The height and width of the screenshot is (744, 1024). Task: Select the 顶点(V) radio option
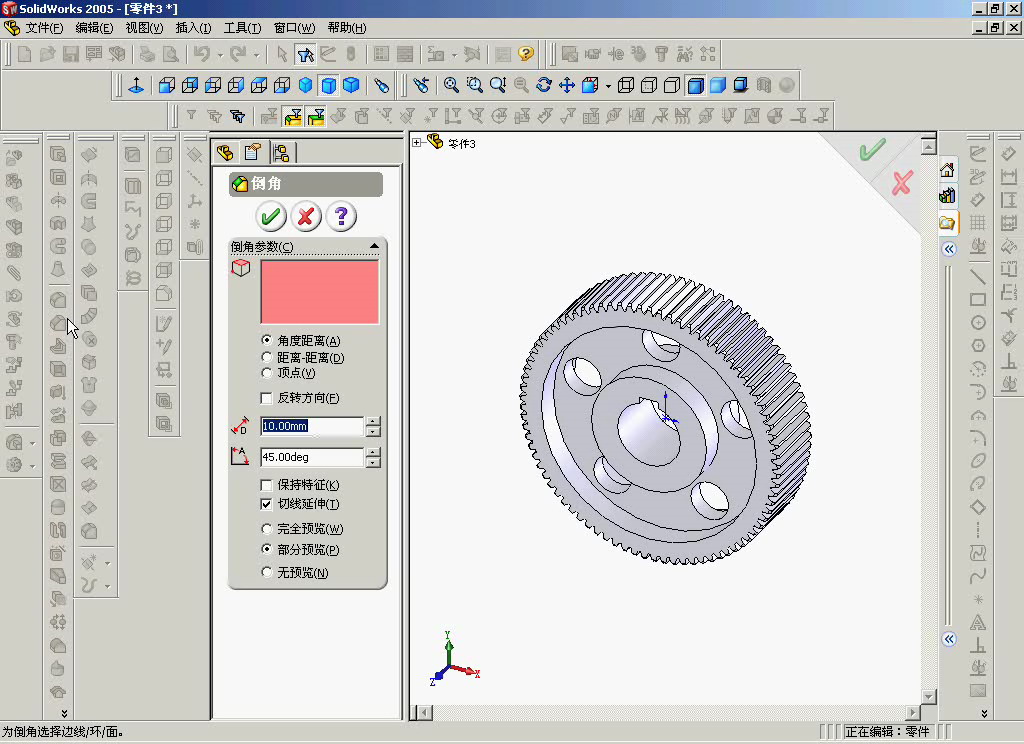(x=266, y=372)
